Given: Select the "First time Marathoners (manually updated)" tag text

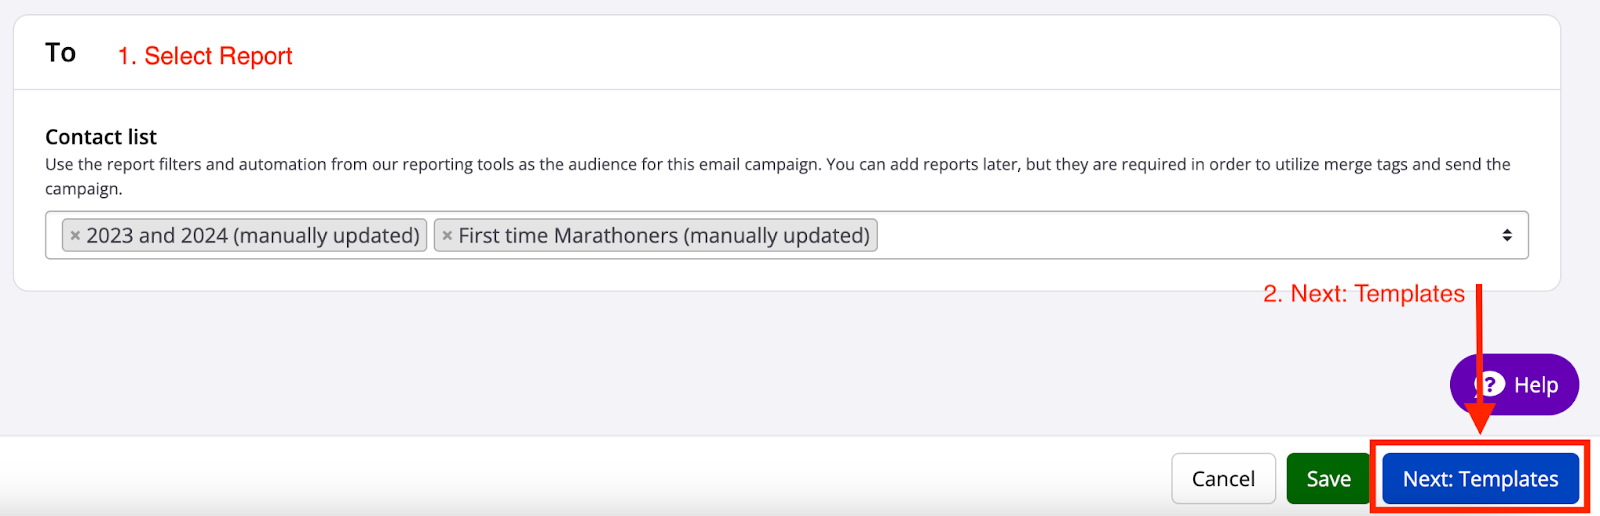Looking at the screenshot, I should click(664, 236).
